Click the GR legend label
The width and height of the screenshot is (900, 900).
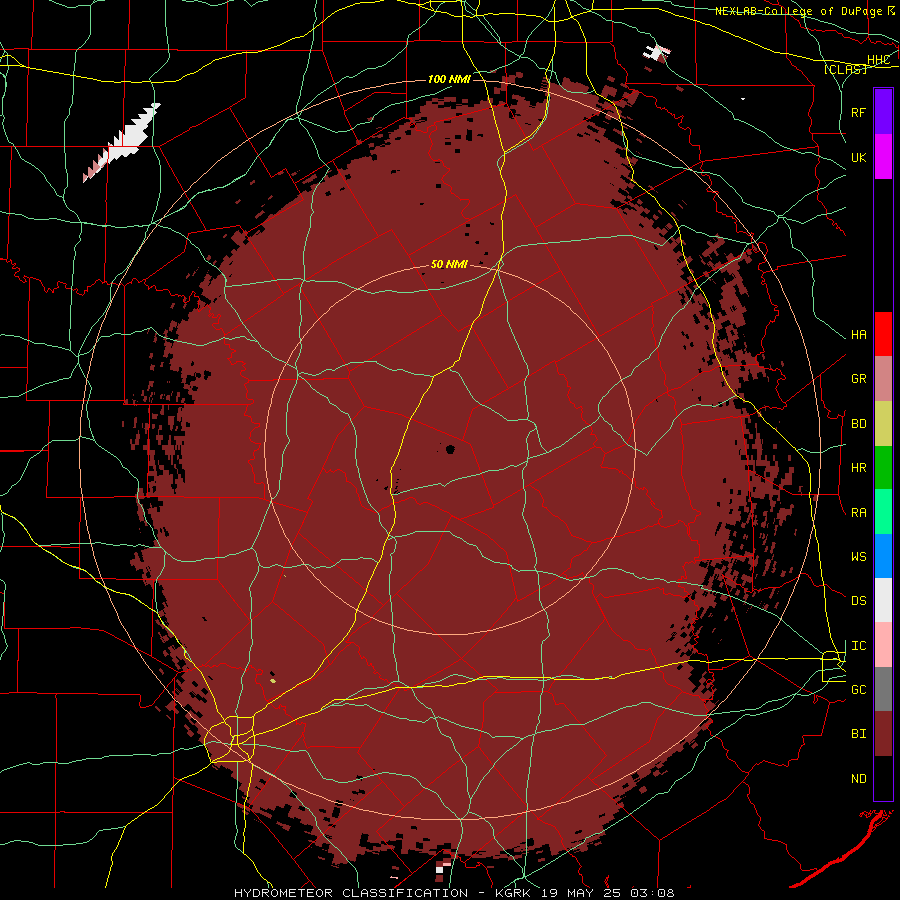[x=858, y=379]
